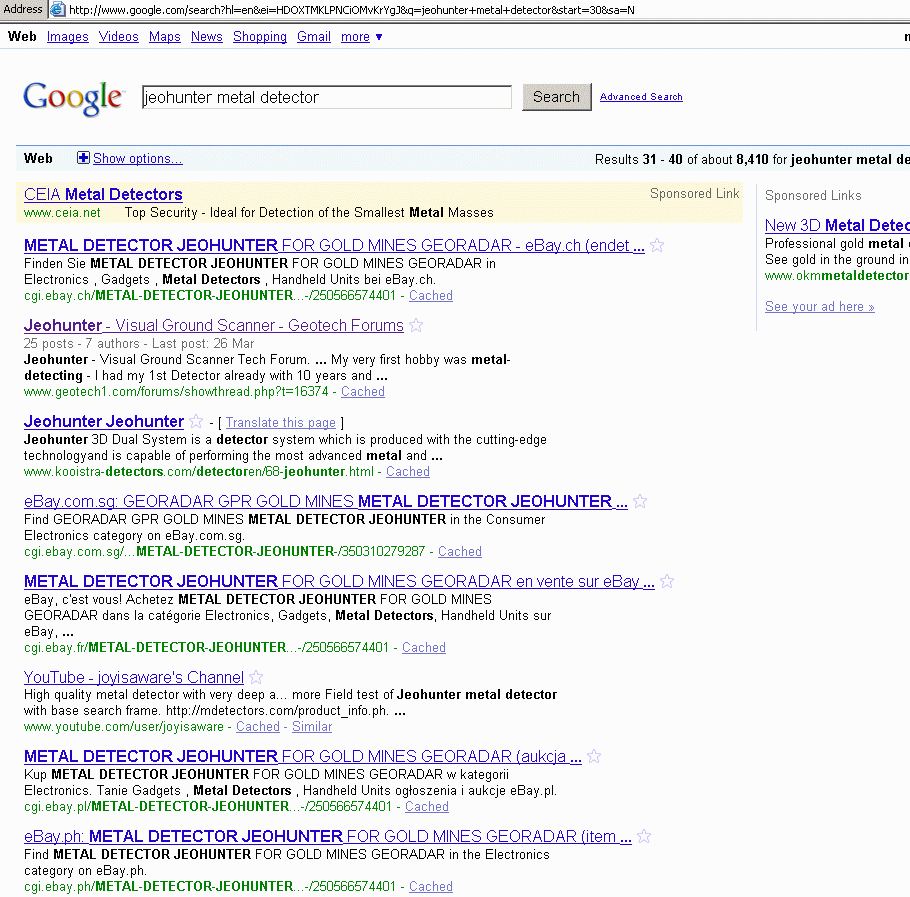910x897 pixels.
Task: Click 'See your ad here' link
Action: [x=819, y=306]
